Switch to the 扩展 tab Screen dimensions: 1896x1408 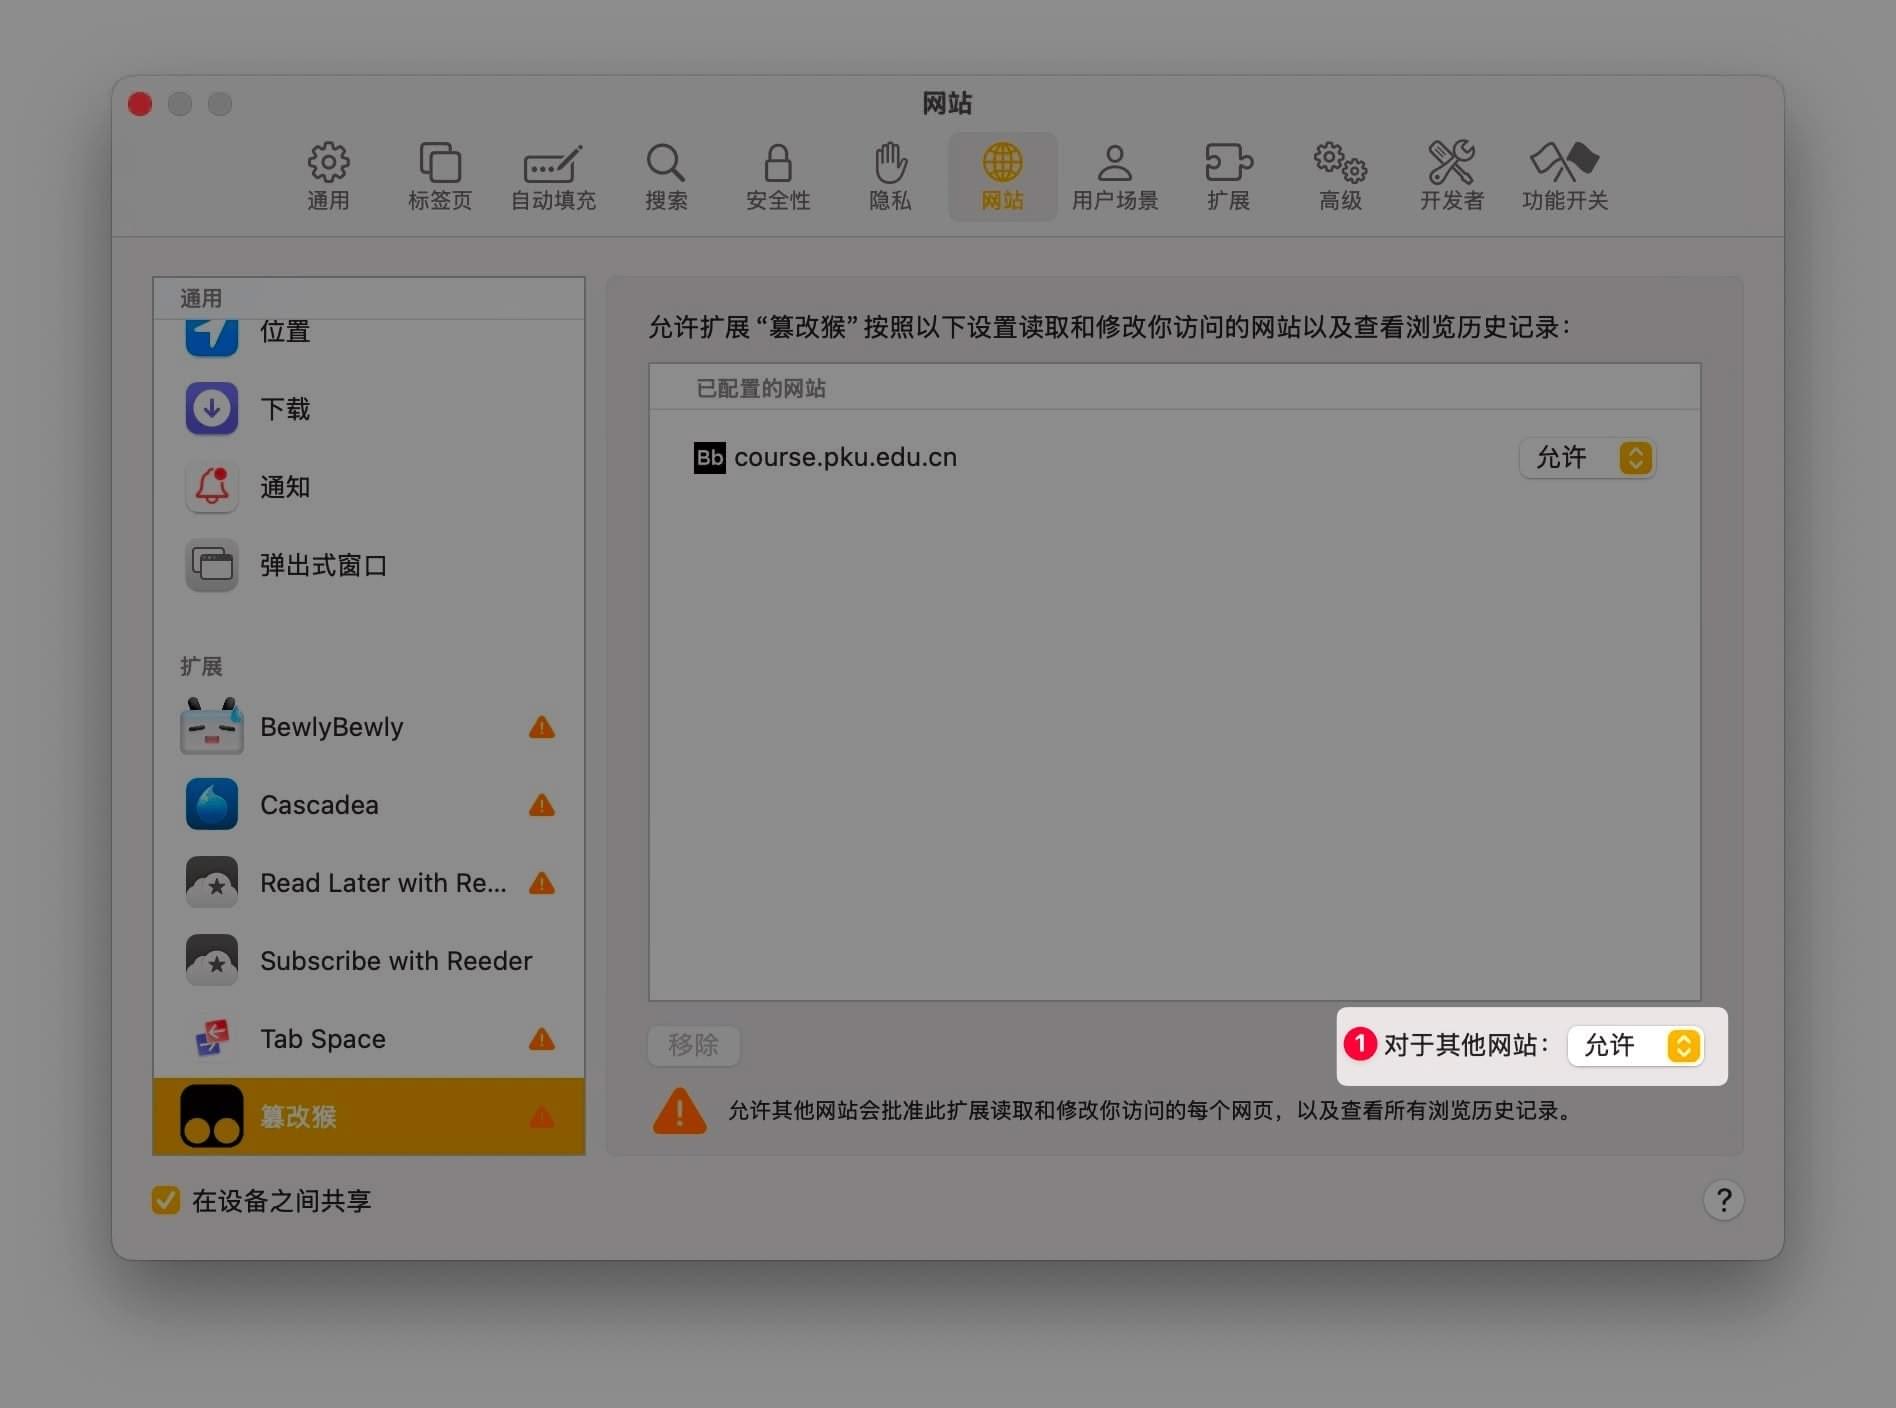point(1228,176)
